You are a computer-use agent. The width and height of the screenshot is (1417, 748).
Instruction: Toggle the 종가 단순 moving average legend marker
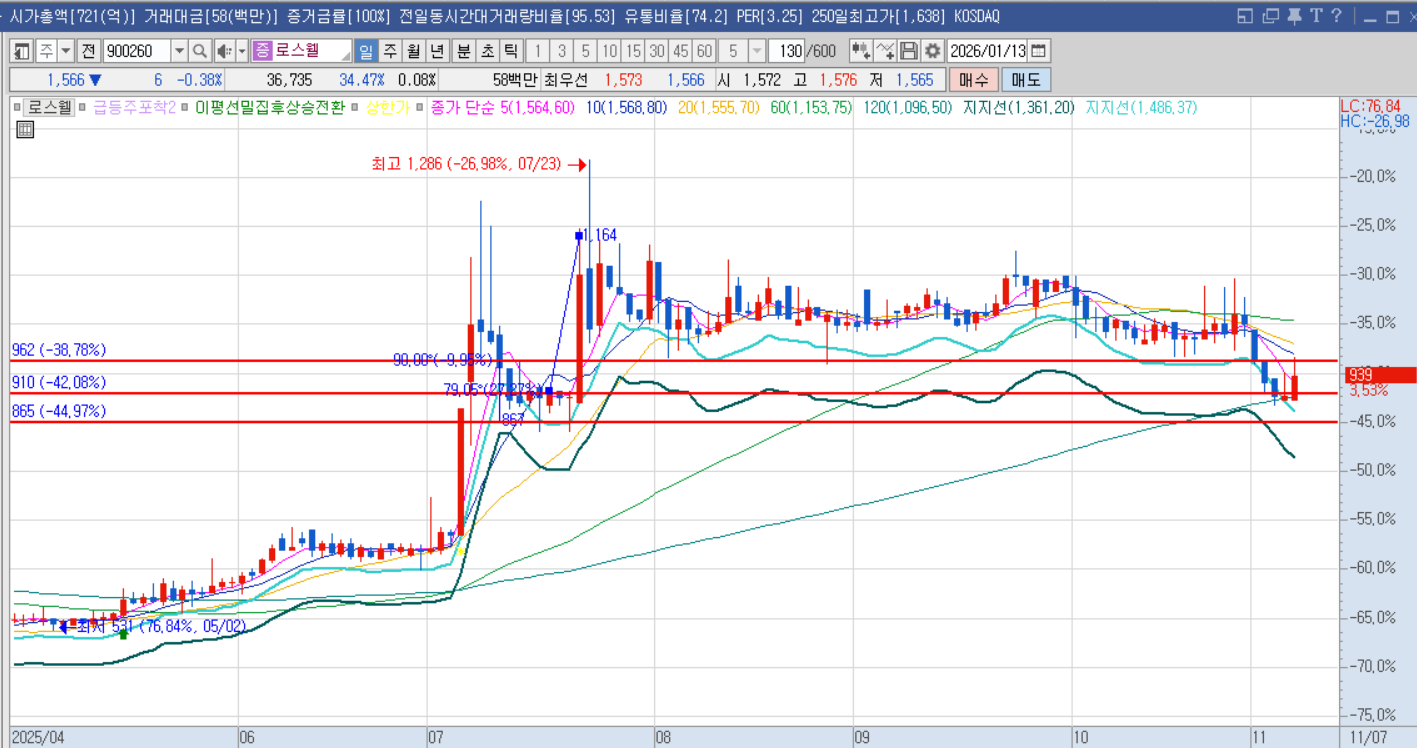(x=421, y=107)
